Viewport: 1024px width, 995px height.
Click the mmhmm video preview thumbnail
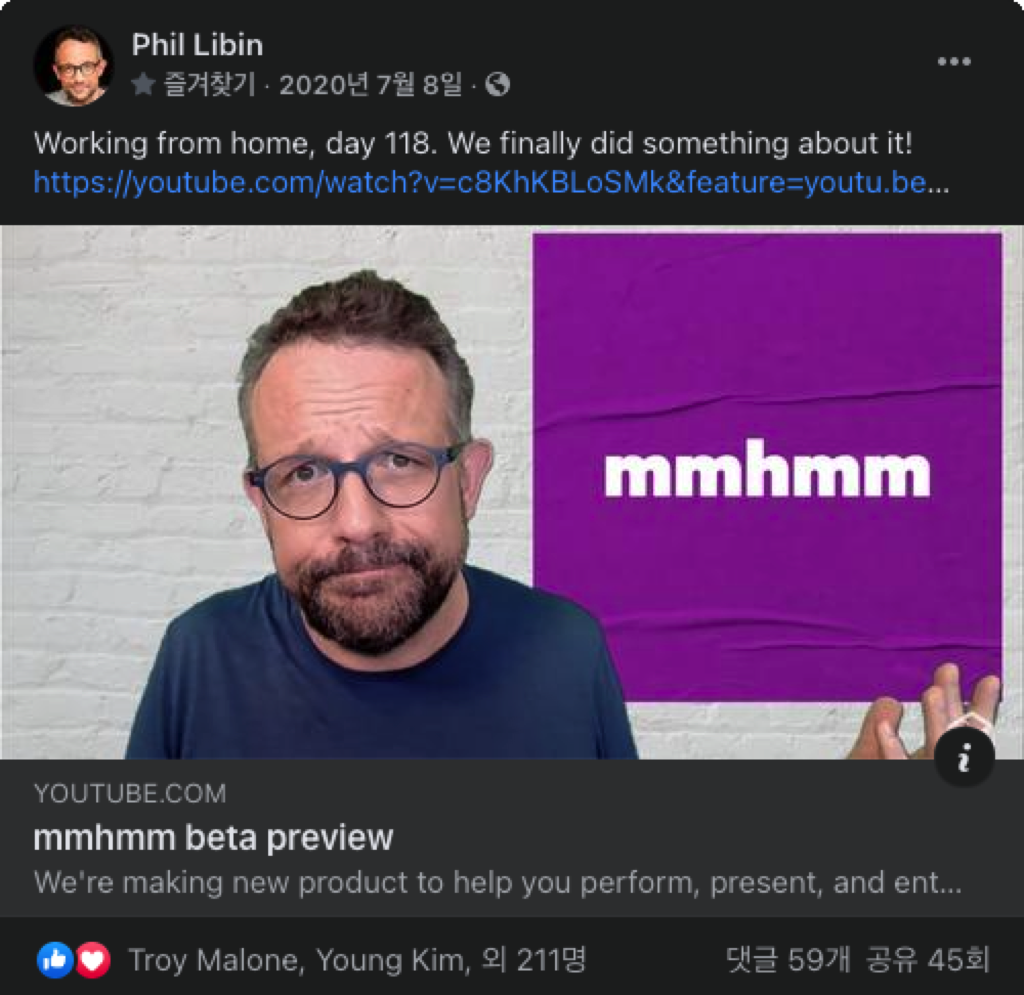512,492
